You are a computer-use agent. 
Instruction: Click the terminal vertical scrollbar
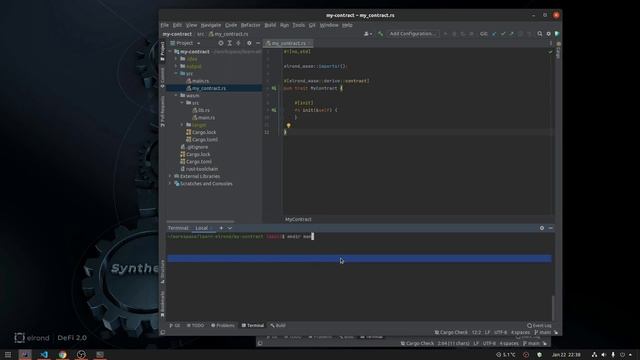[553, 308]
